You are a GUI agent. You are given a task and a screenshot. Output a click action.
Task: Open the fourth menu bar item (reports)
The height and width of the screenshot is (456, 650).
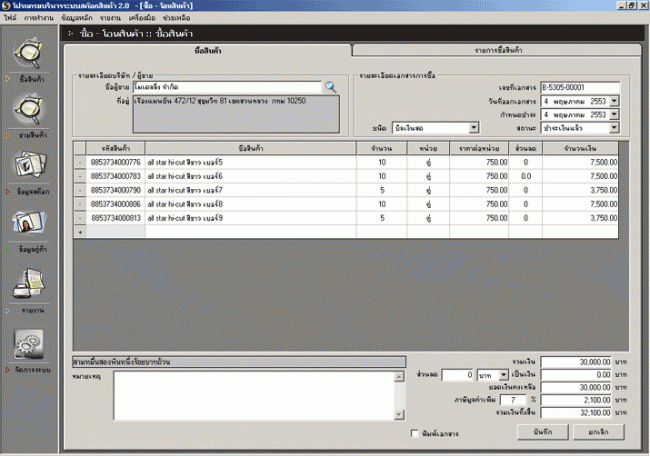click(110, 18)
